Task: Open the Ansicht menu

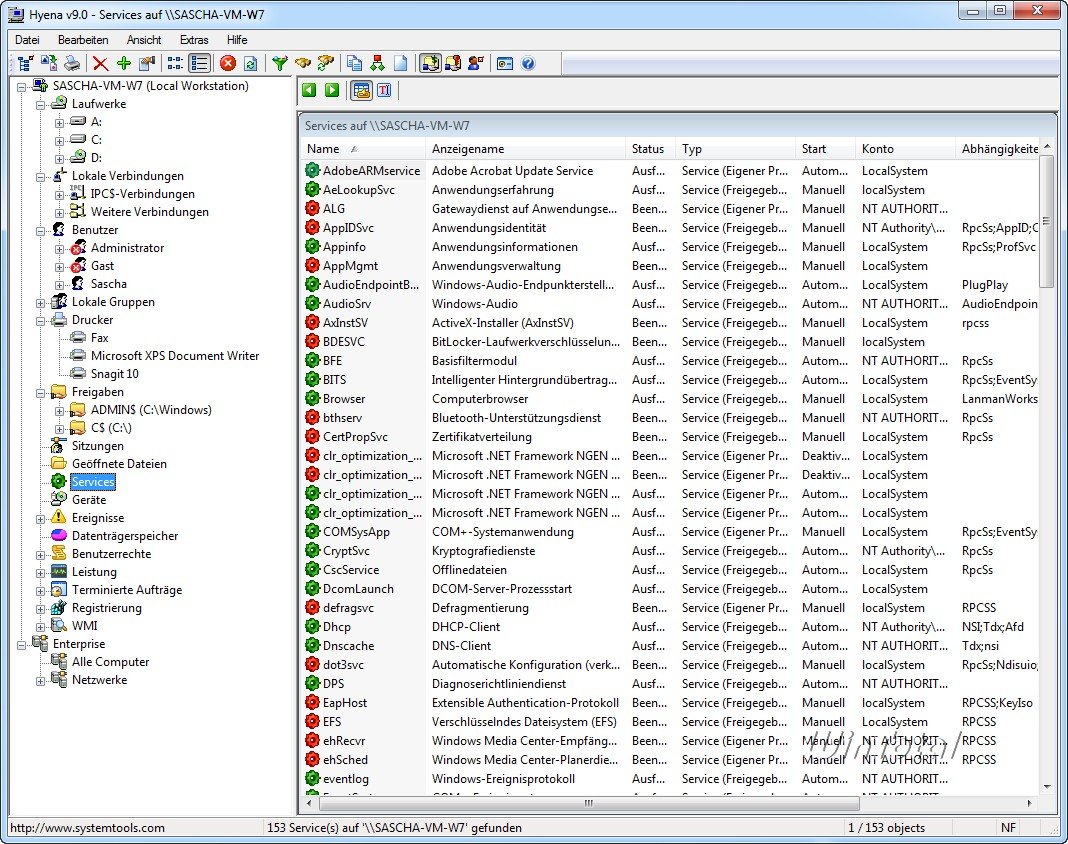Action: (144, 40)
